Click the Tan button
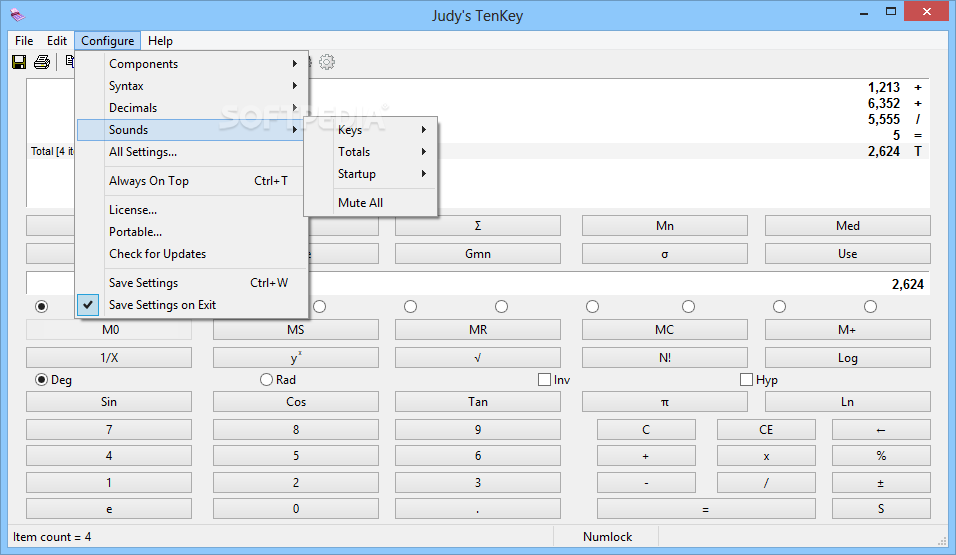The image size is (956, 555). [478, 402]
